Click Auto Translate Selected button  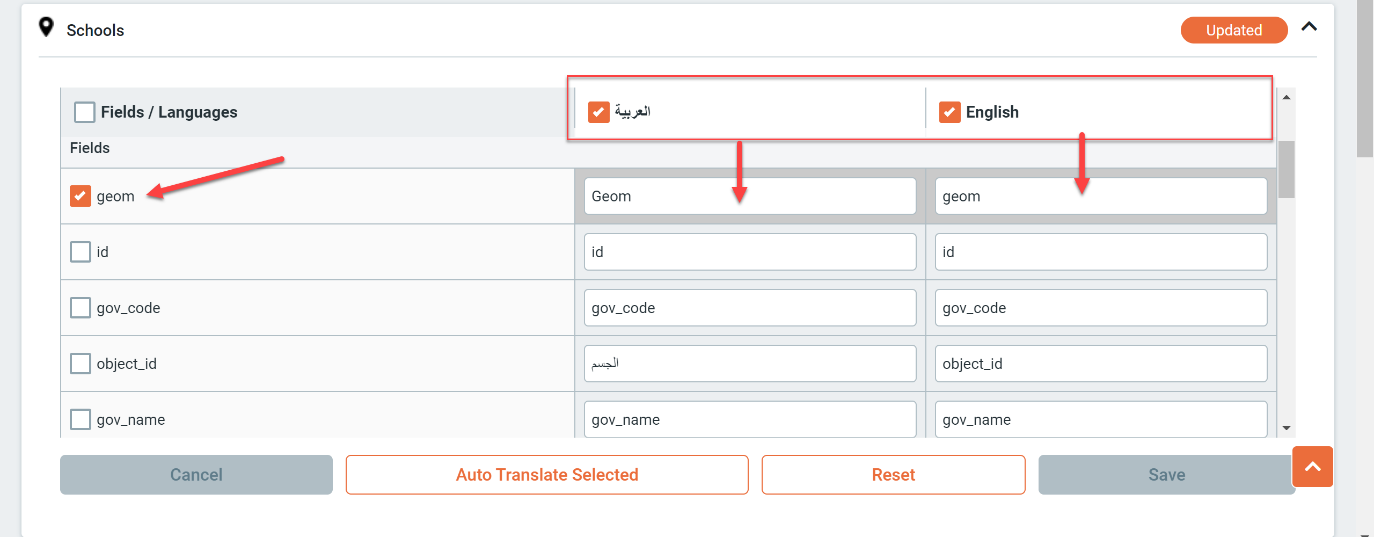click(x=547, y=475)
